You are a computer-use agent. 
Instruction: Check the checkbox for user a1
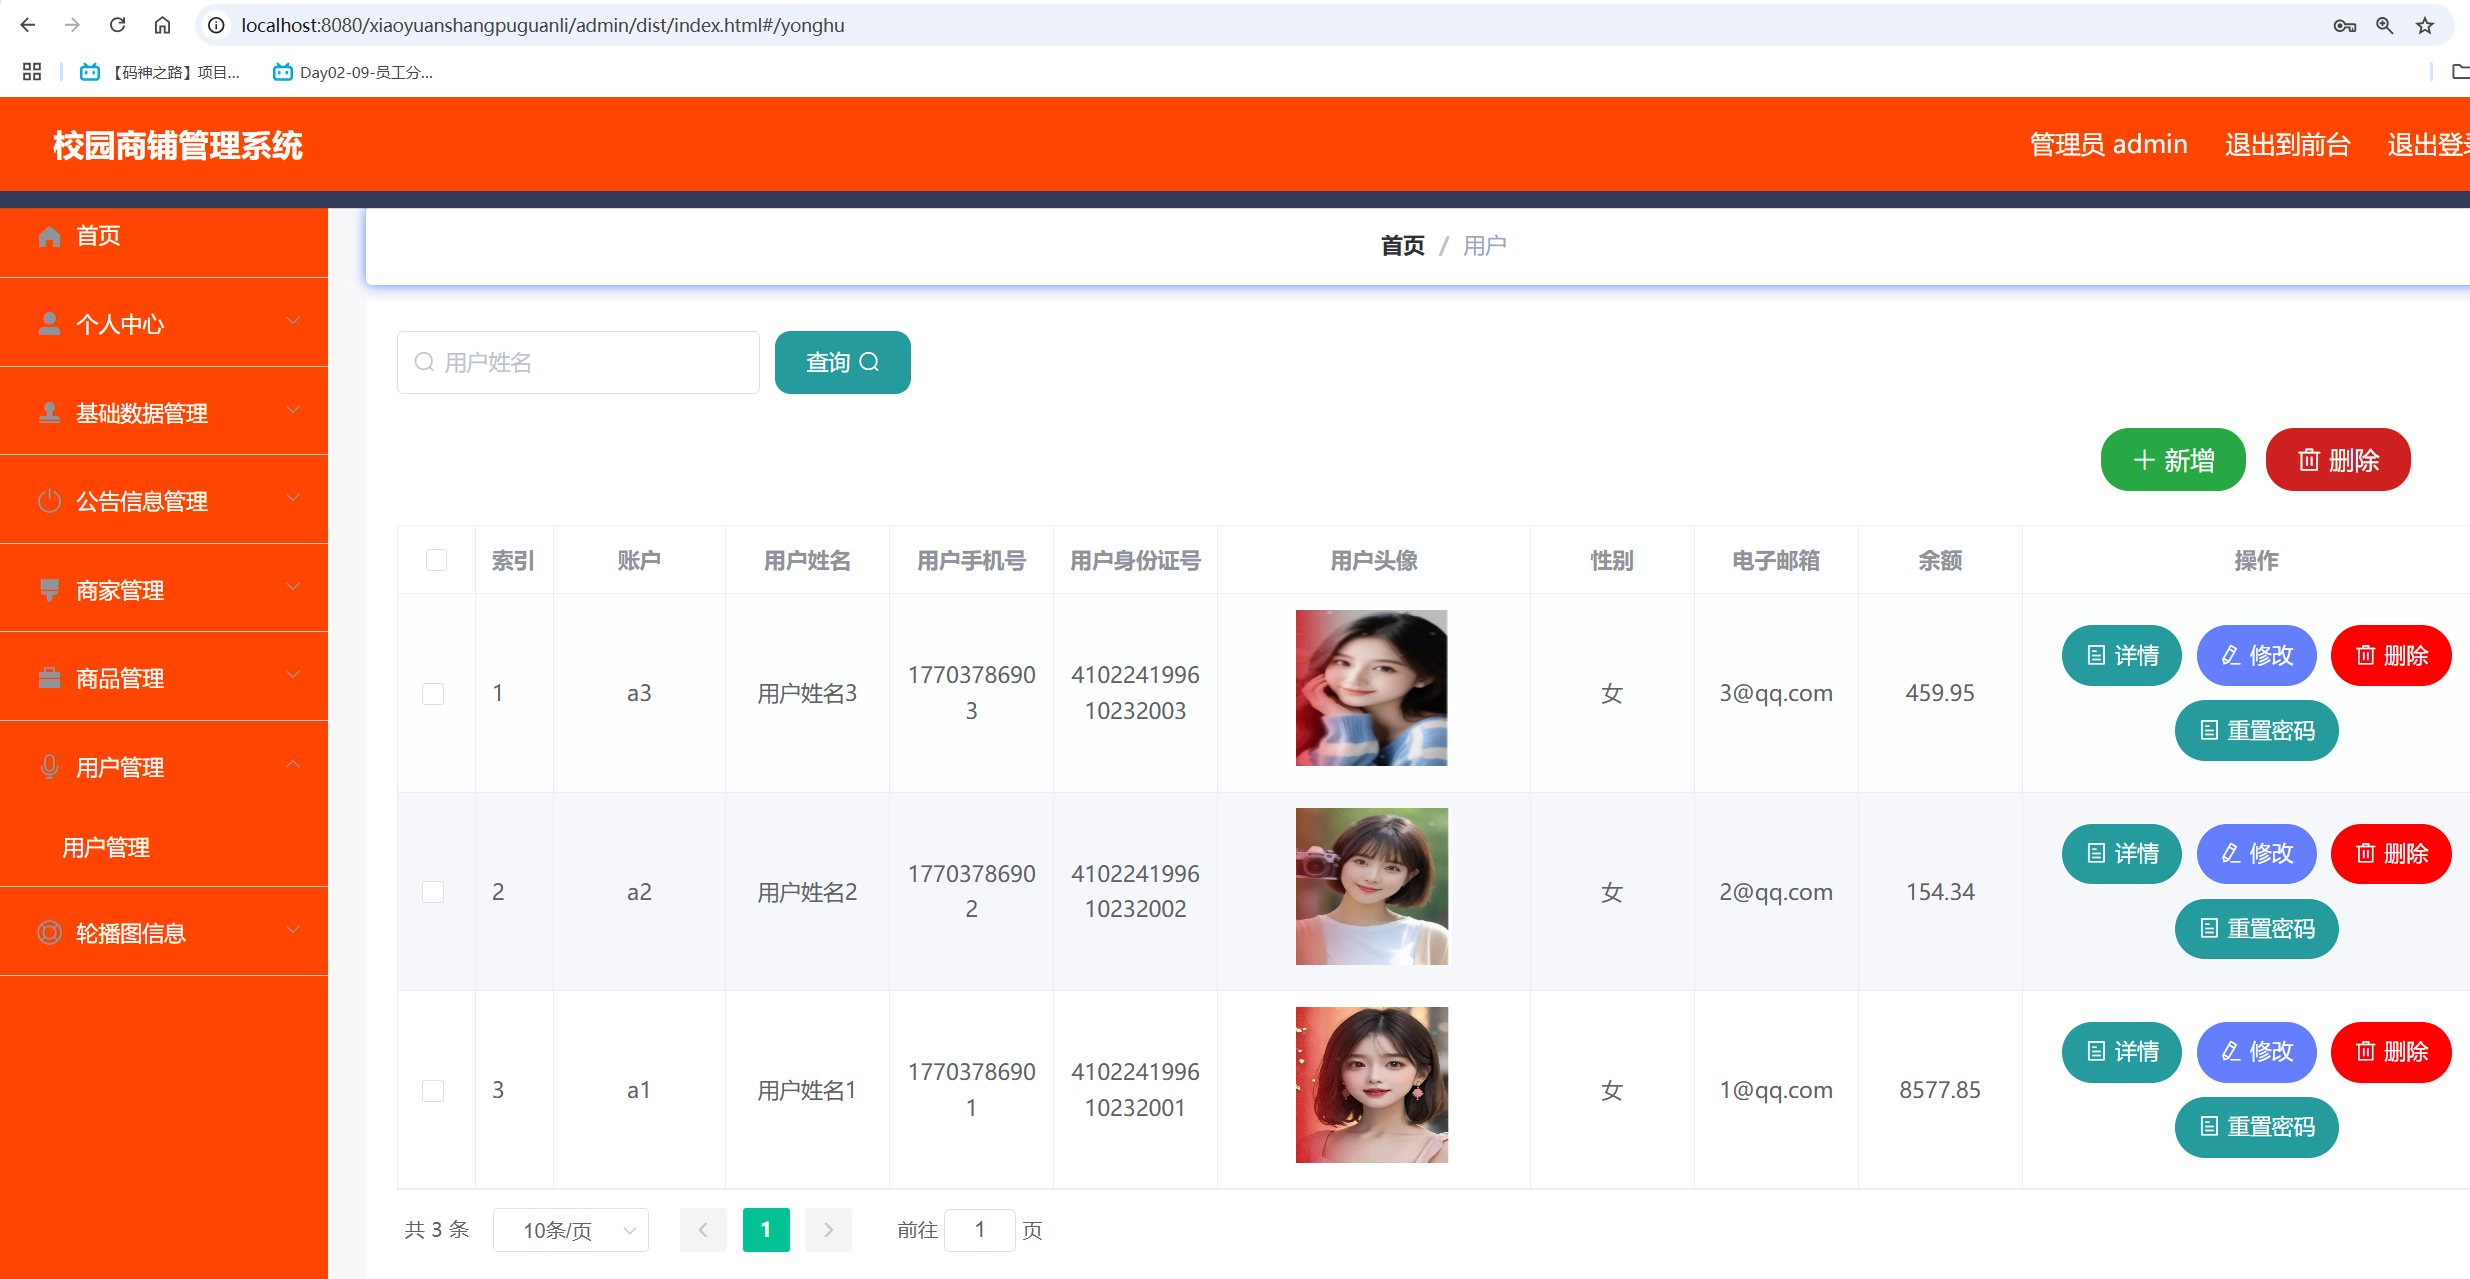[434, 1091]
